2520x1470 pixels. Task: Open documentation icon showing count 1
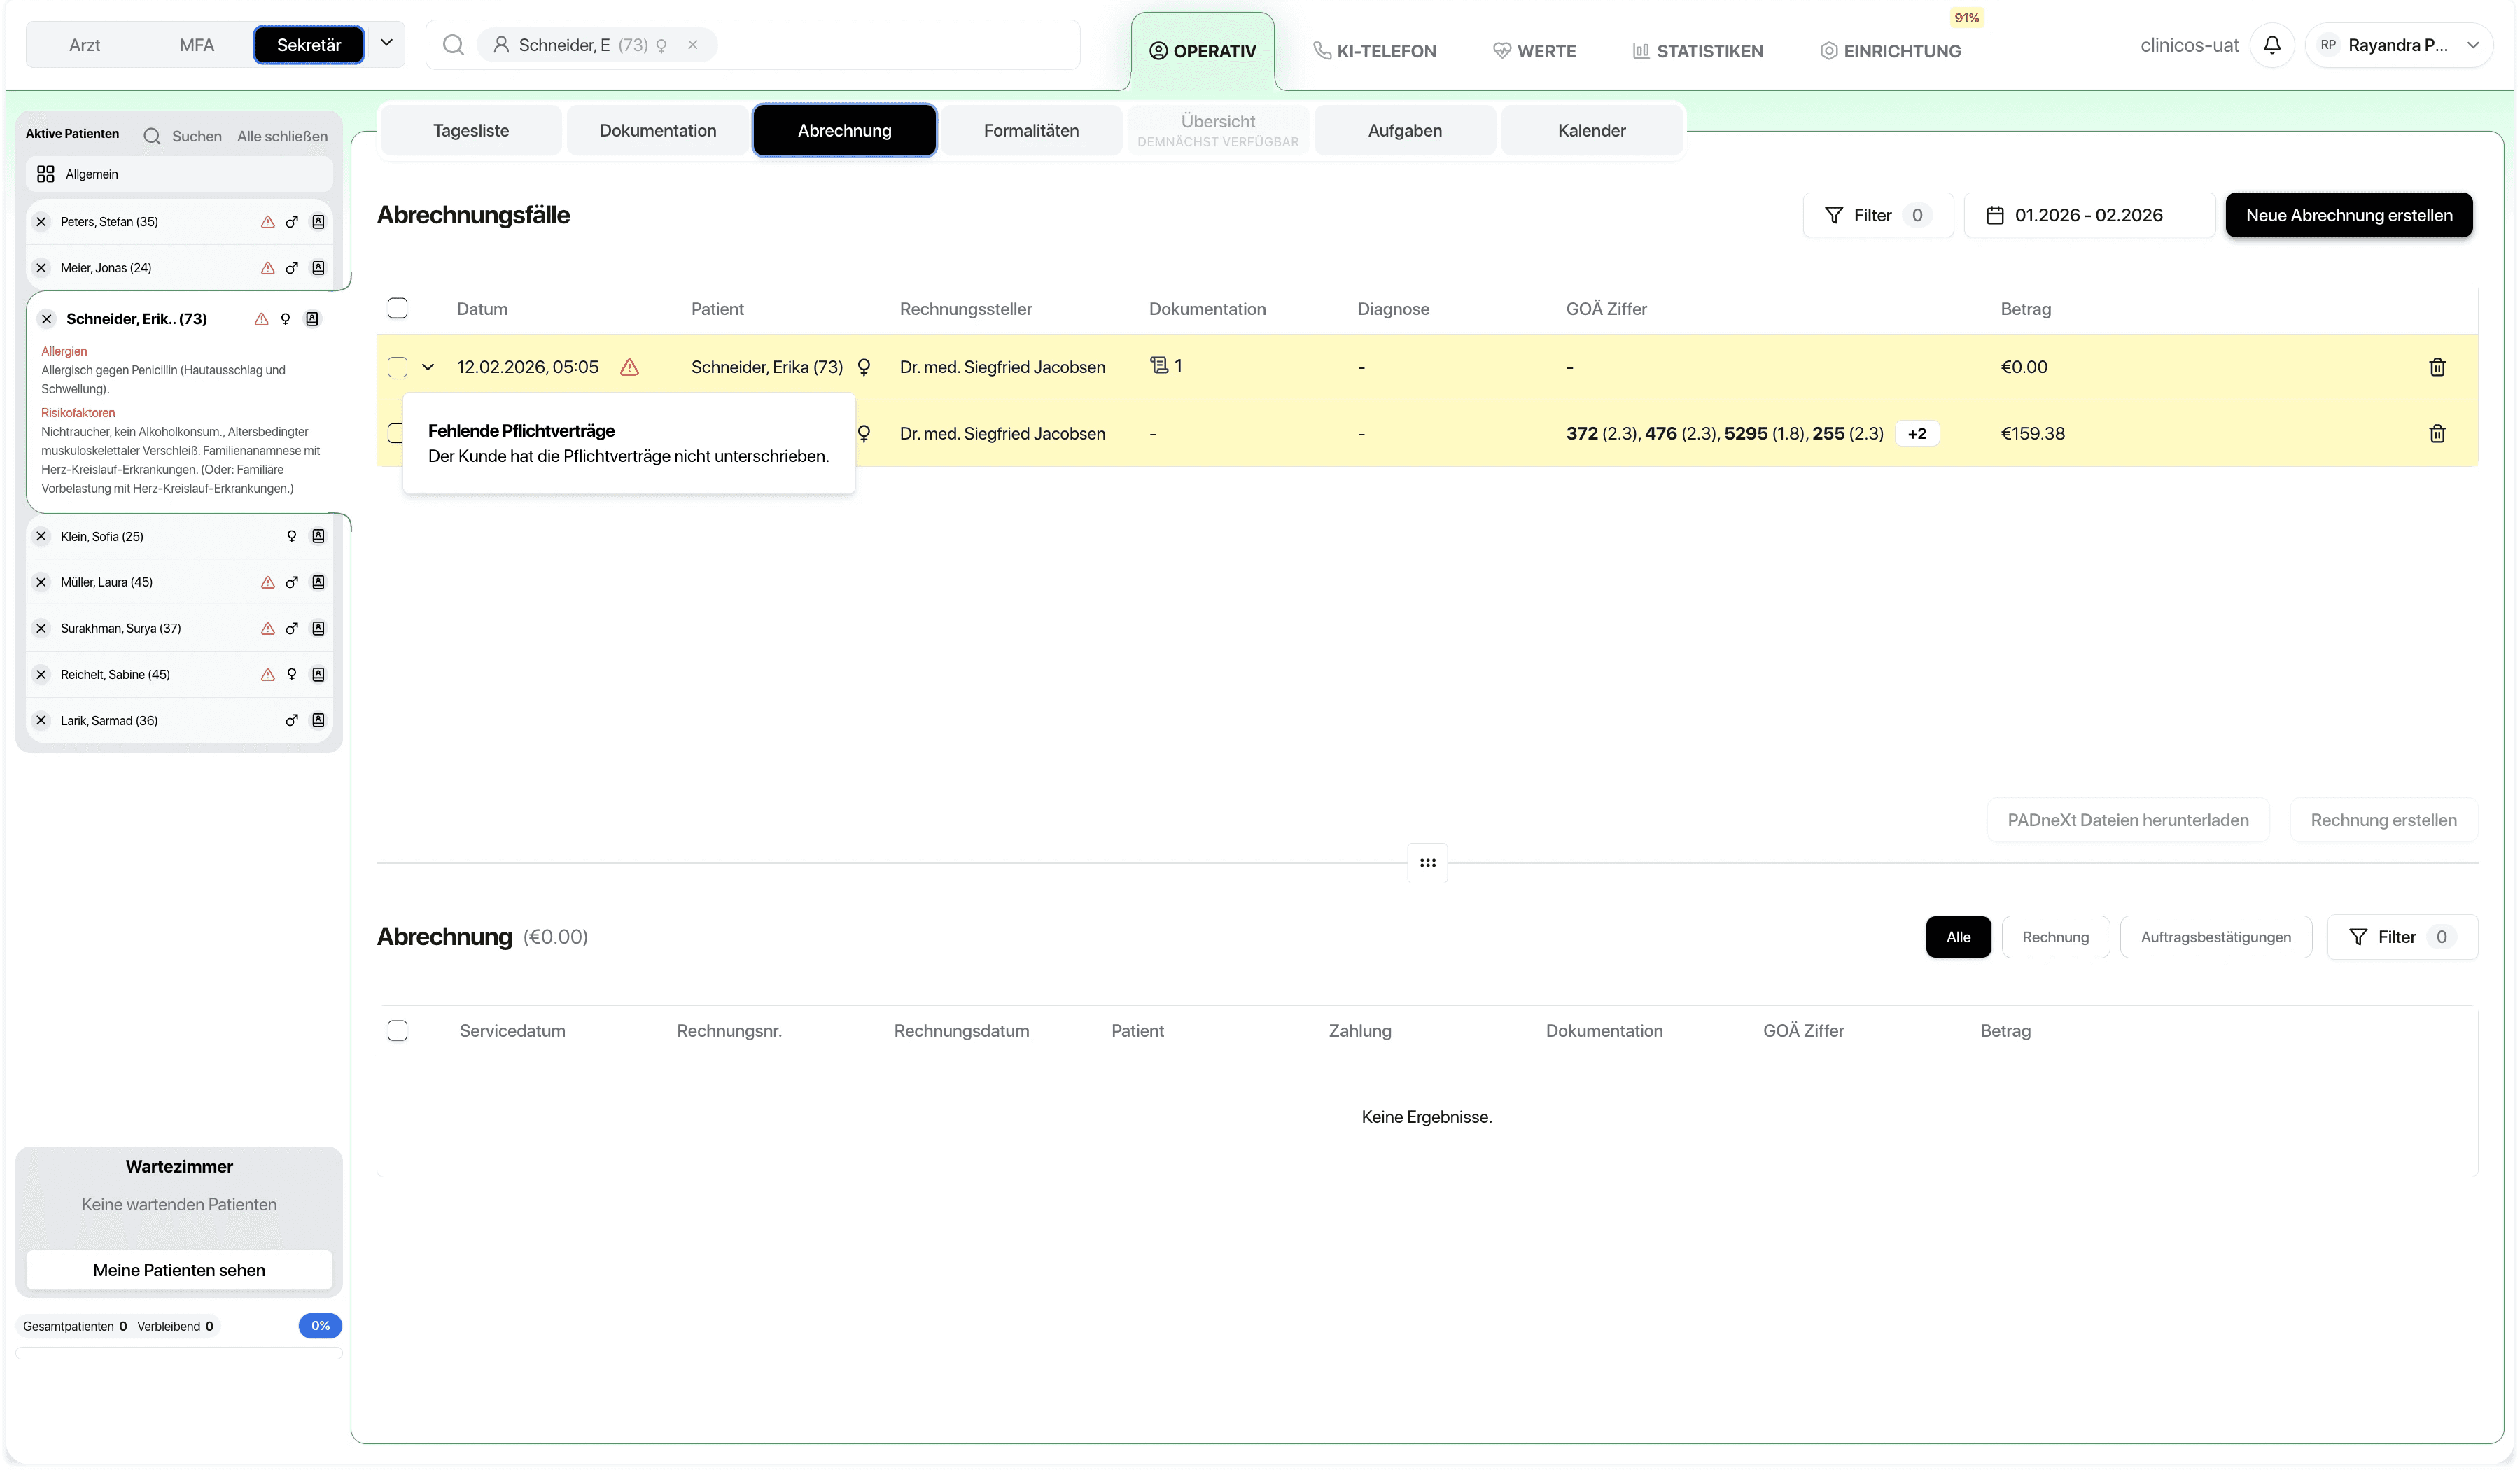click(1160, 365)
